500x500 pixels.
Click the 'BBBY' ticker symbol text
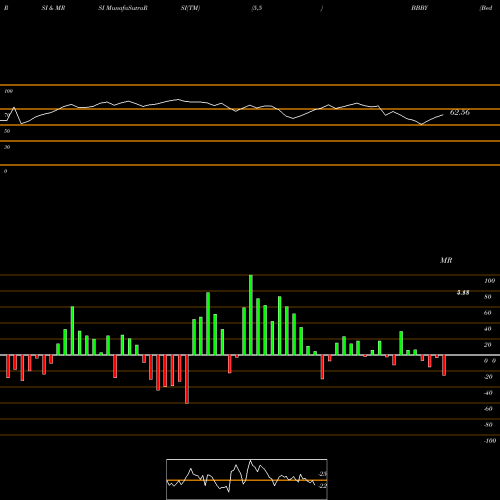419,8
